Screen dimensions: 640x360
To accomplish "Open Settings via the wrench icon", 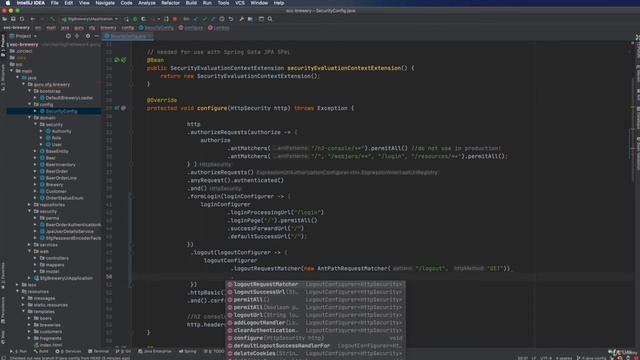I will point(242,19).
